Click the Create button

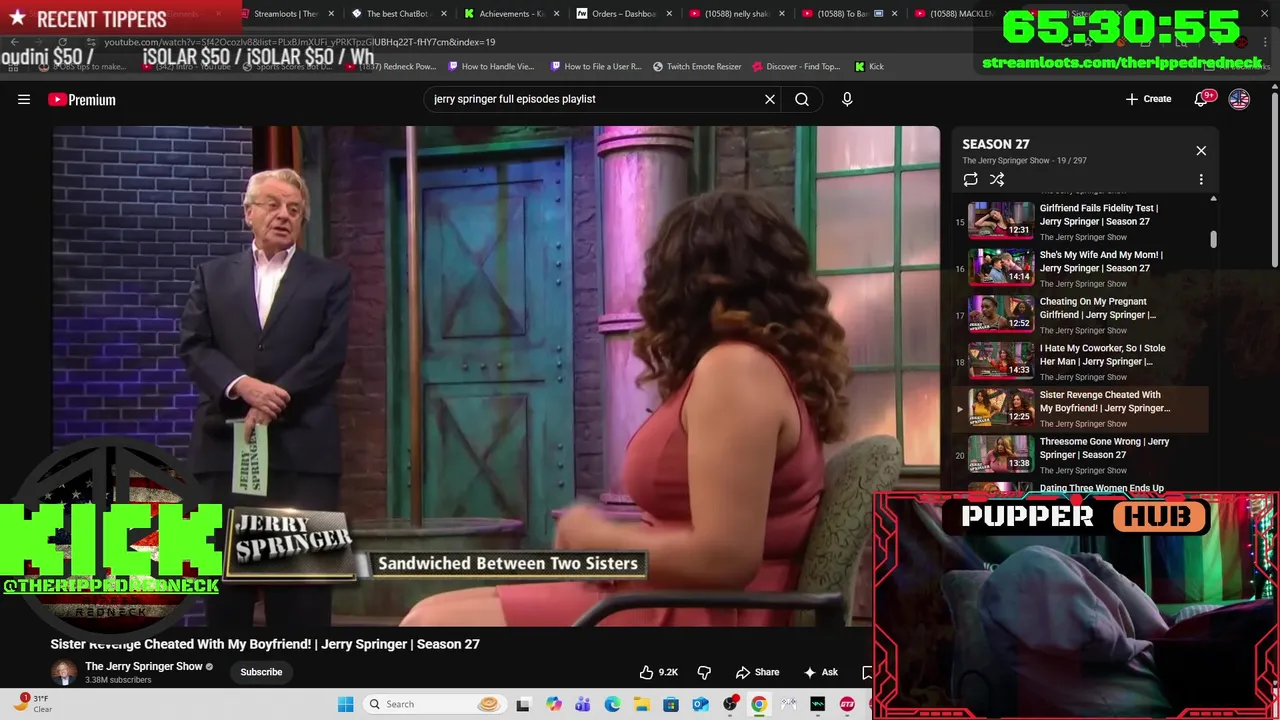click(x=1148, y=99)
